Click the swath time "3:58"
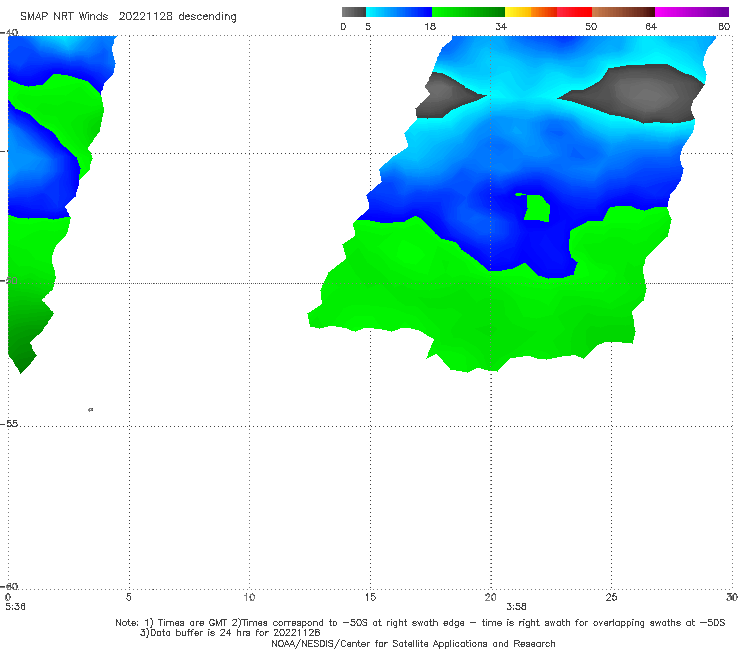 (x=516, y=607)
